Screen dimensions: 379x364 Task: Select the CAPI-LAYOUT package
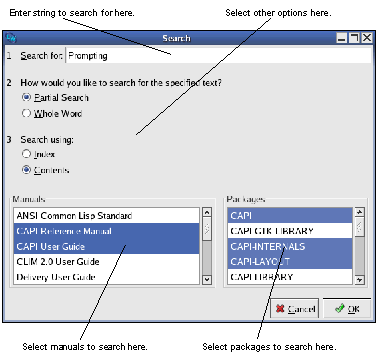click(290, 262)
